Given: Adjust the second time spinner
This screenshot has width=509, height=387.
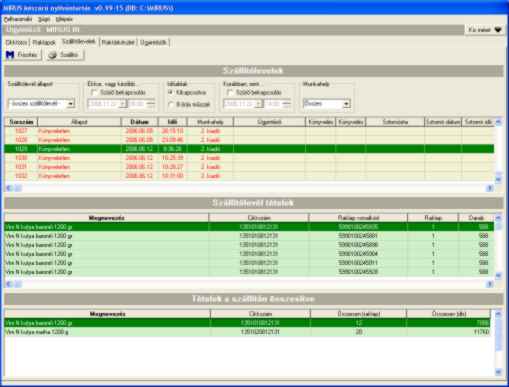Looking at the screenshot, I should pyautogui.click(x=287, y=104).
